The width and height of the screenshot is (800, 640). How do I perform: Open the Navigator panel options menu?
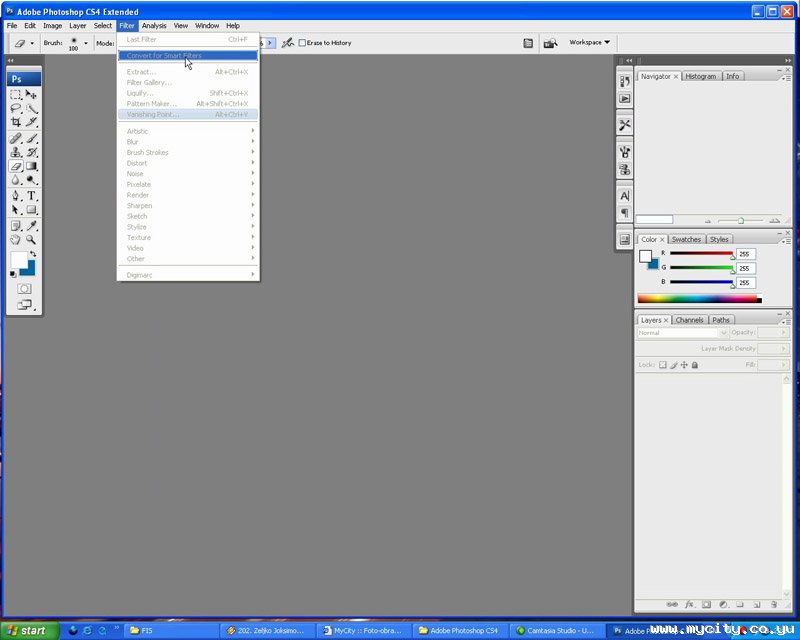pos(786,78)
